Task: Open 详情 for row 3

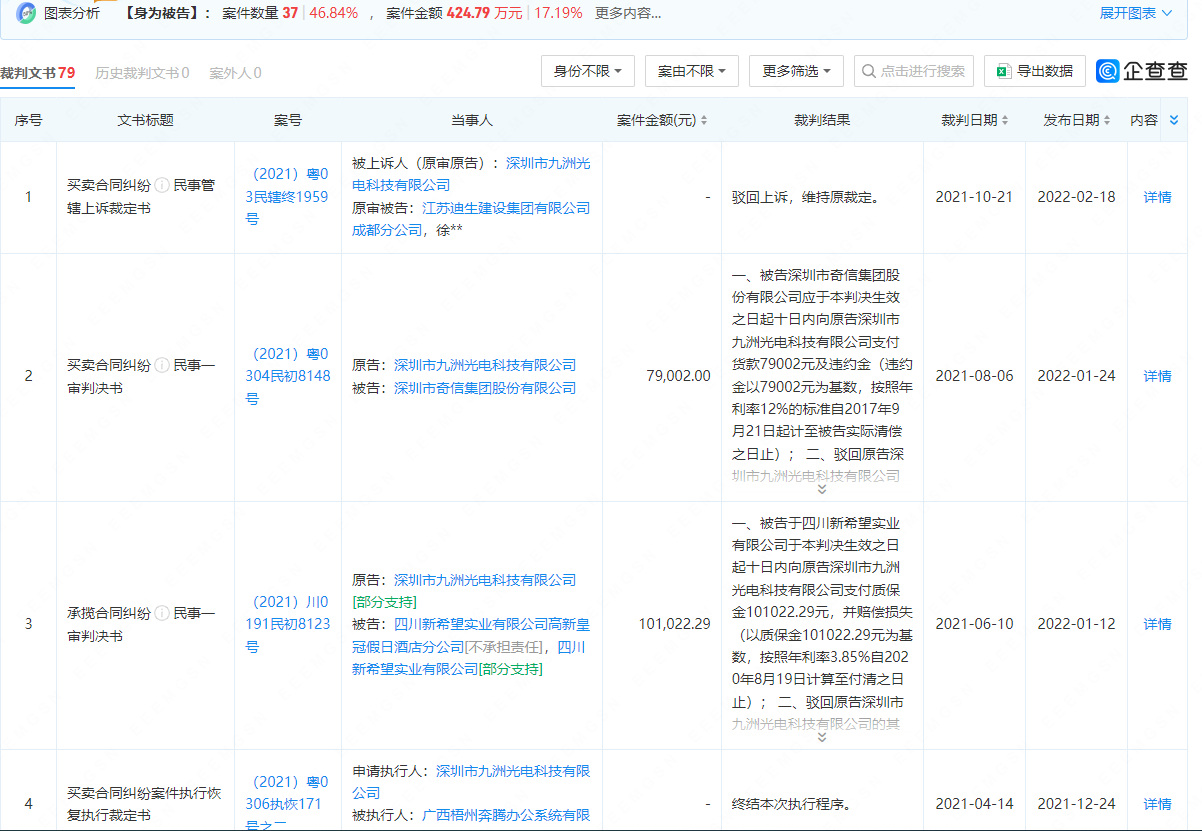Action: 1157,624
